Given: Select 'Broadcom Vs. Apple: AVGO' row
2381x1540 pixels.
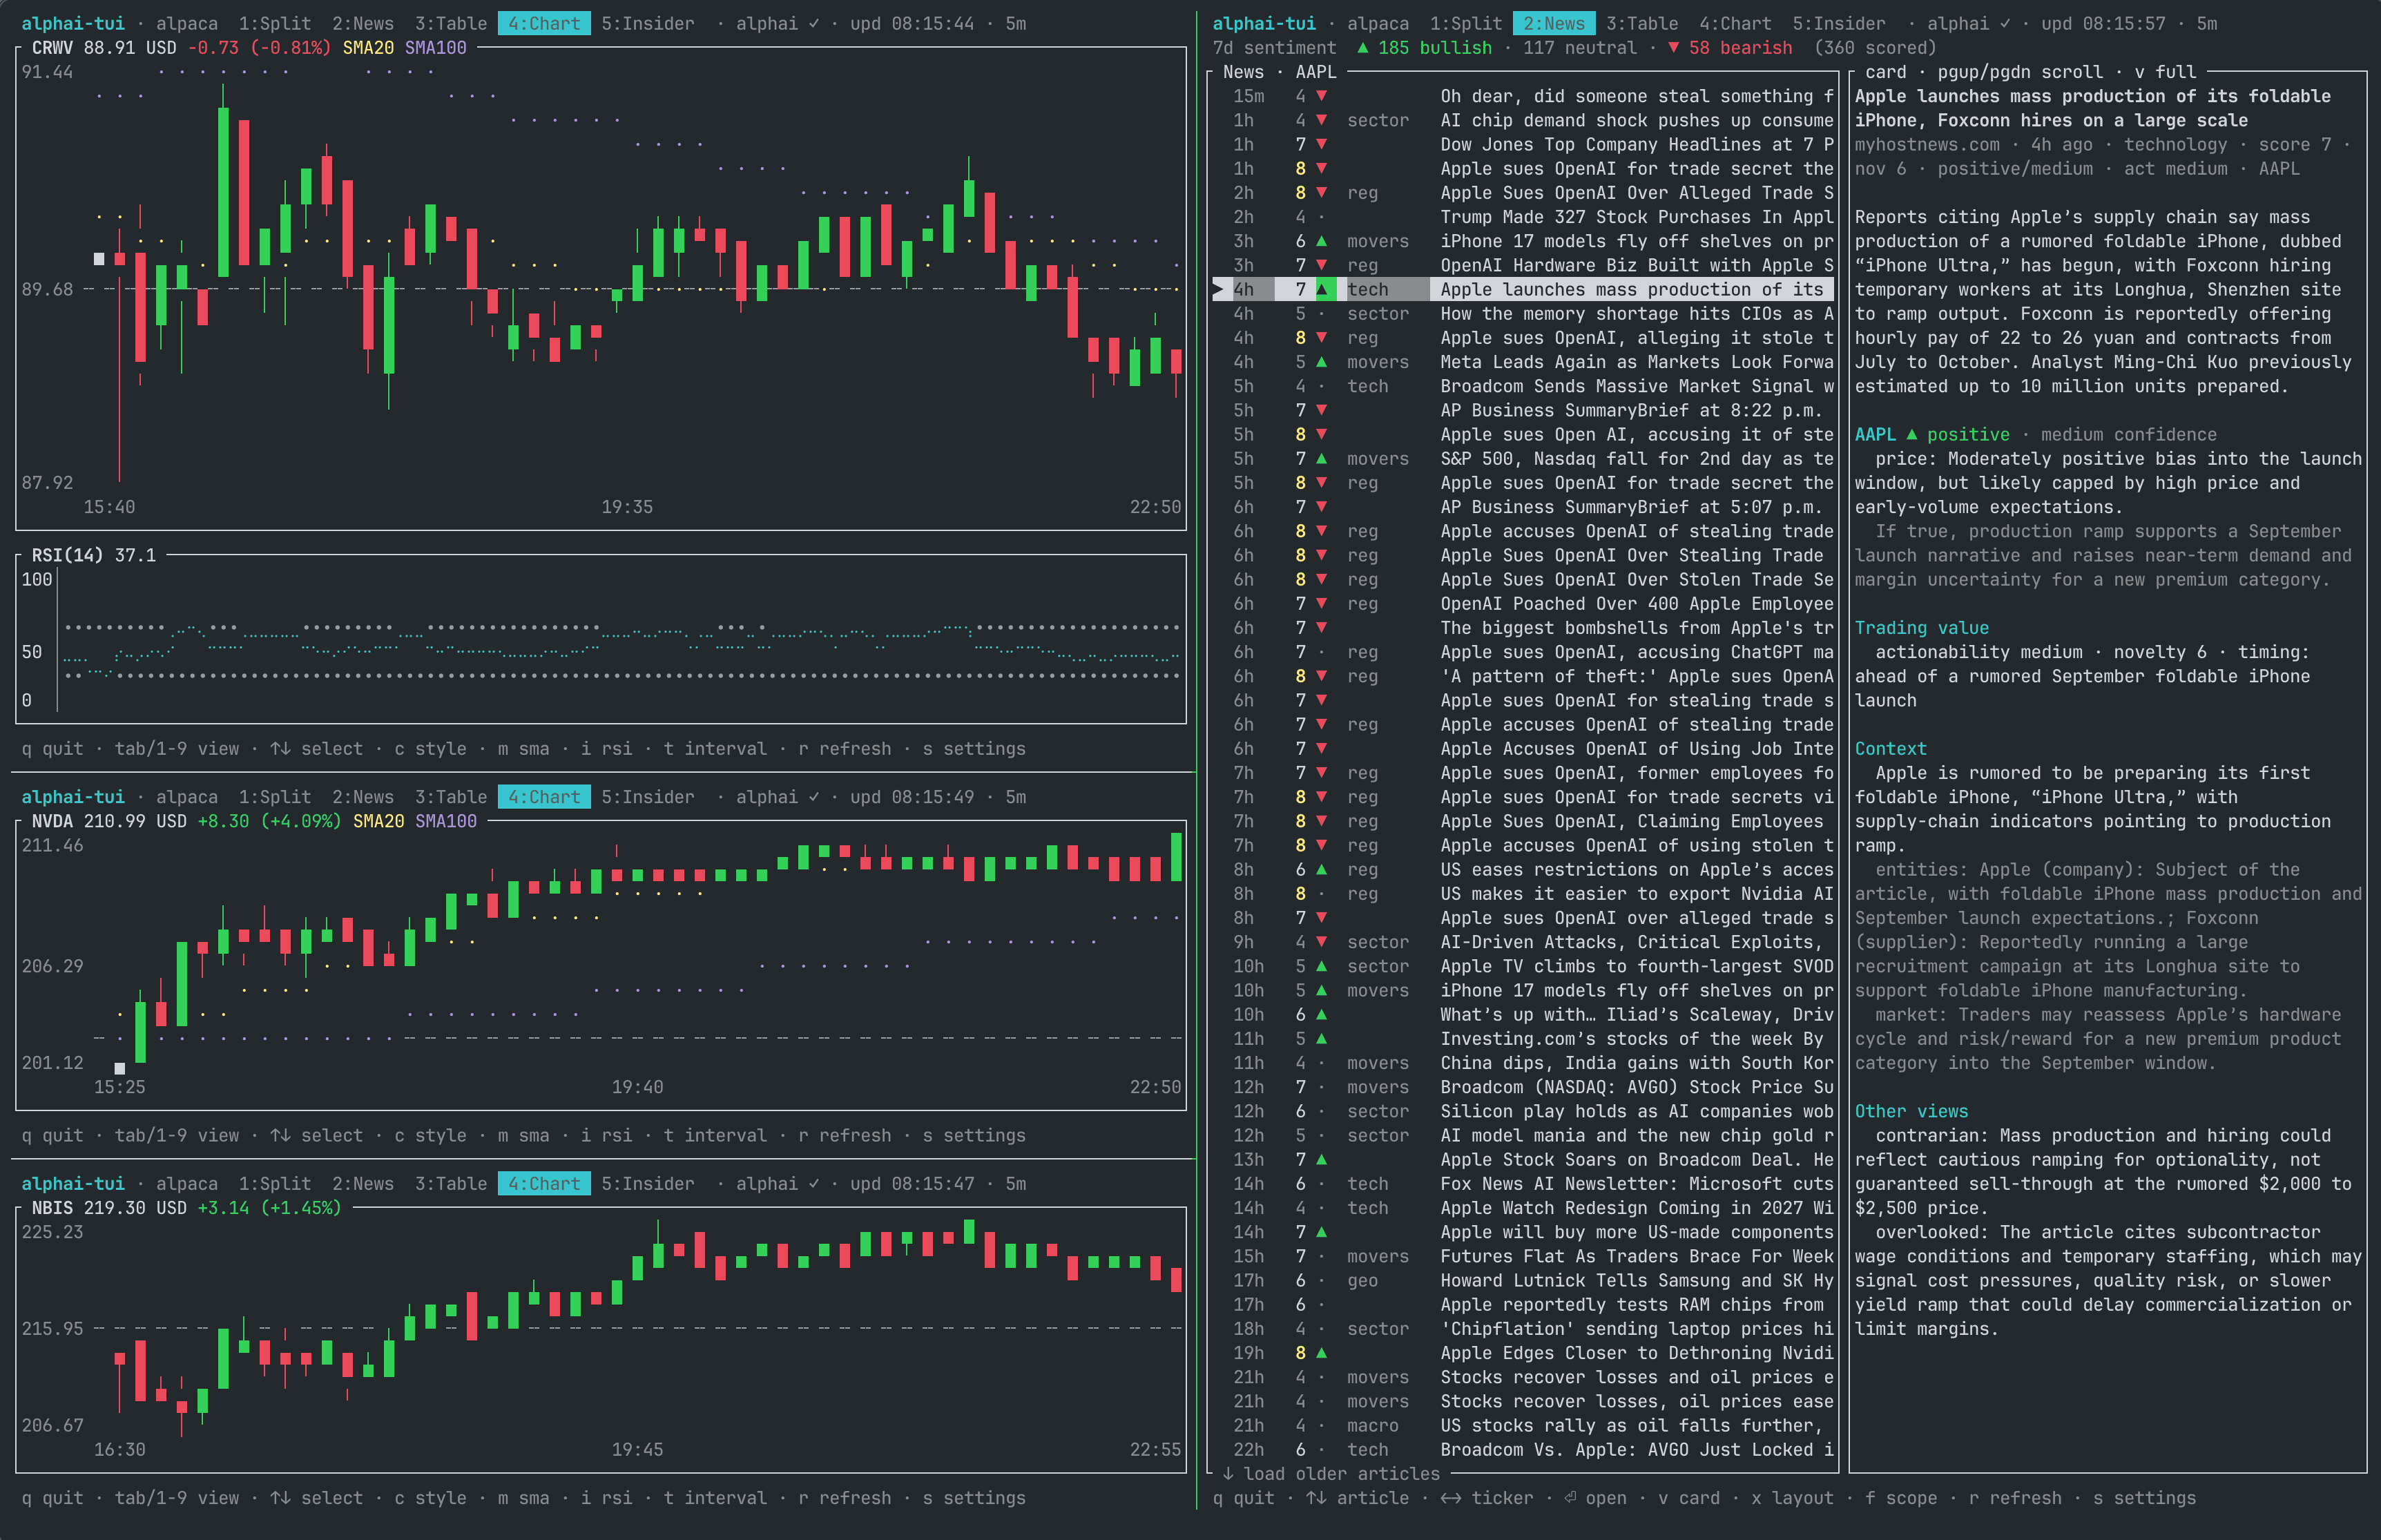Looking at the screenshot, I should (x=1522, y=1450).
